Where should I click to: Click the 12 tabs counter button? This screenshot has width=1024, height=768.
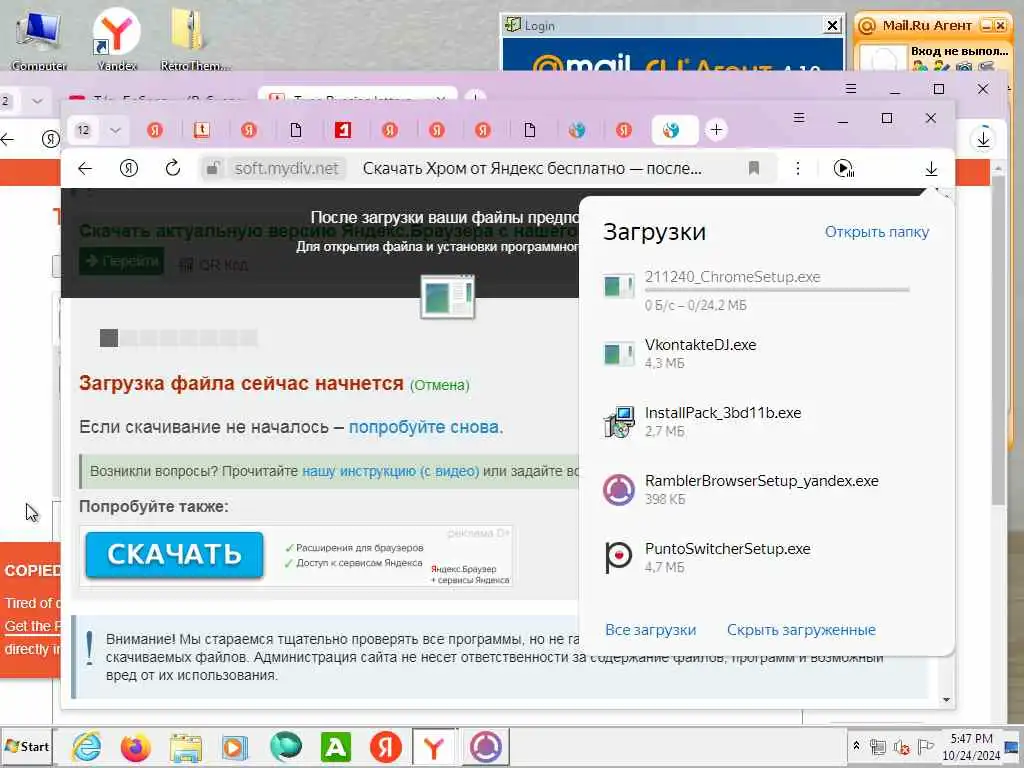(x=83, y=130)
